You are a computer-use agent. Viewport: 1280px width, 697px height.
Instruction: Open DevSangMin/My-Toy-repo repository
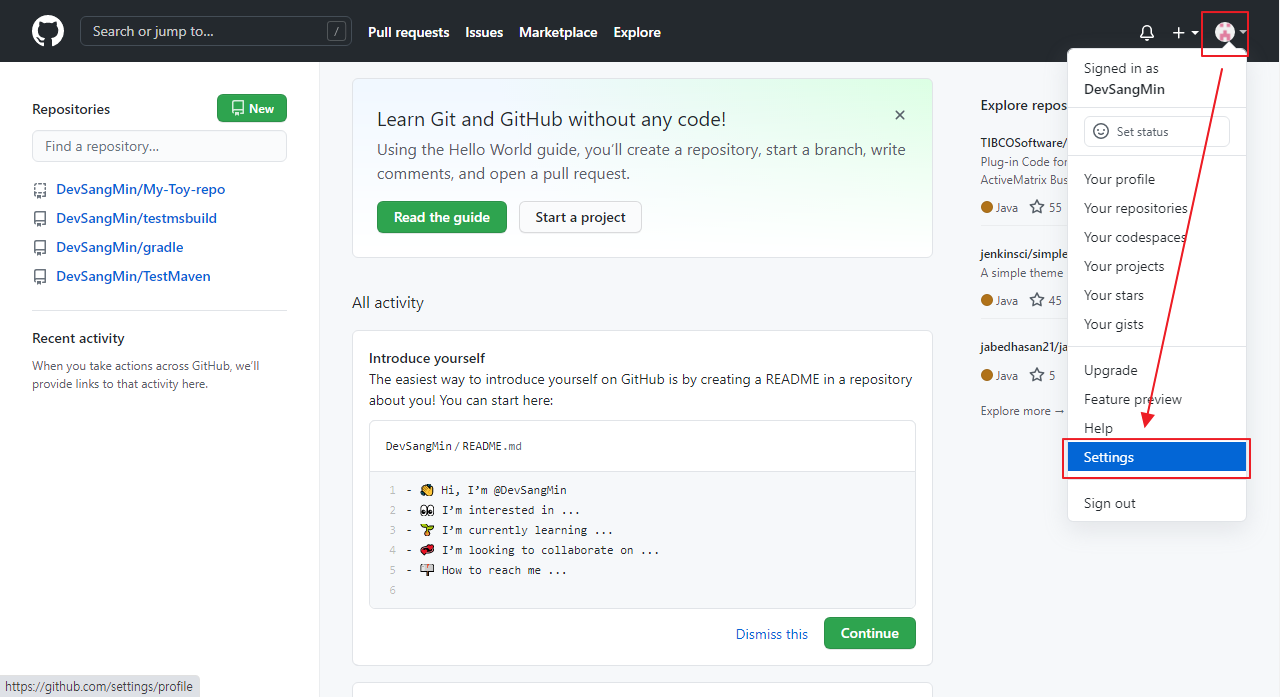click(x=141, y=189)
